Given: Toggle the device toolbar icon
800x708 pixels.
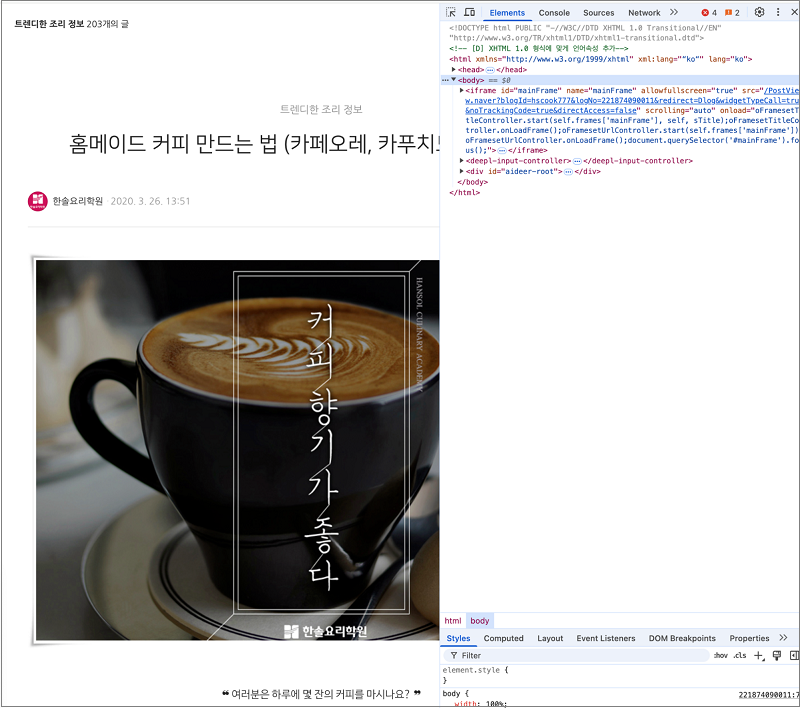Looking at the screenshot, I should (470, 12).
